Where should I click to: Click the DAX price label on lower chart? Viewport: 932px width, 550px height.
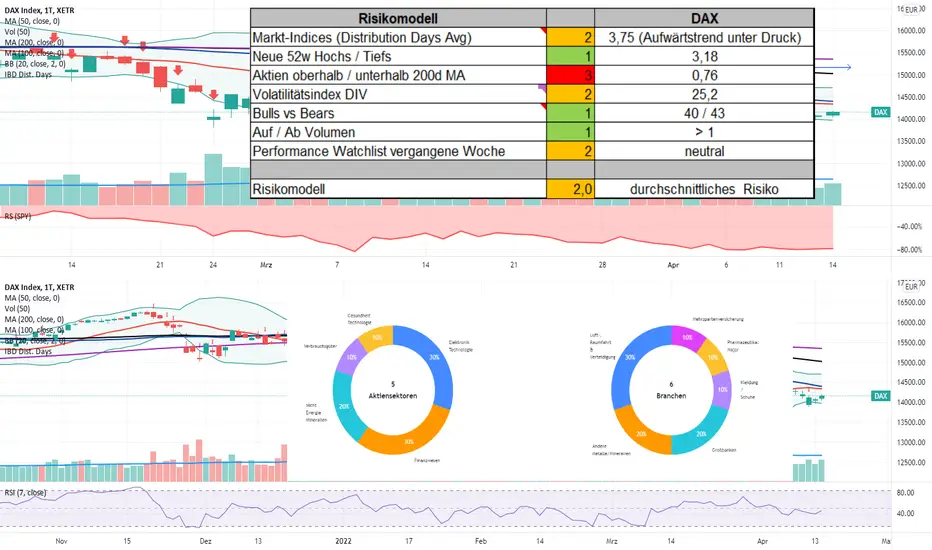(x=880, y=396)
